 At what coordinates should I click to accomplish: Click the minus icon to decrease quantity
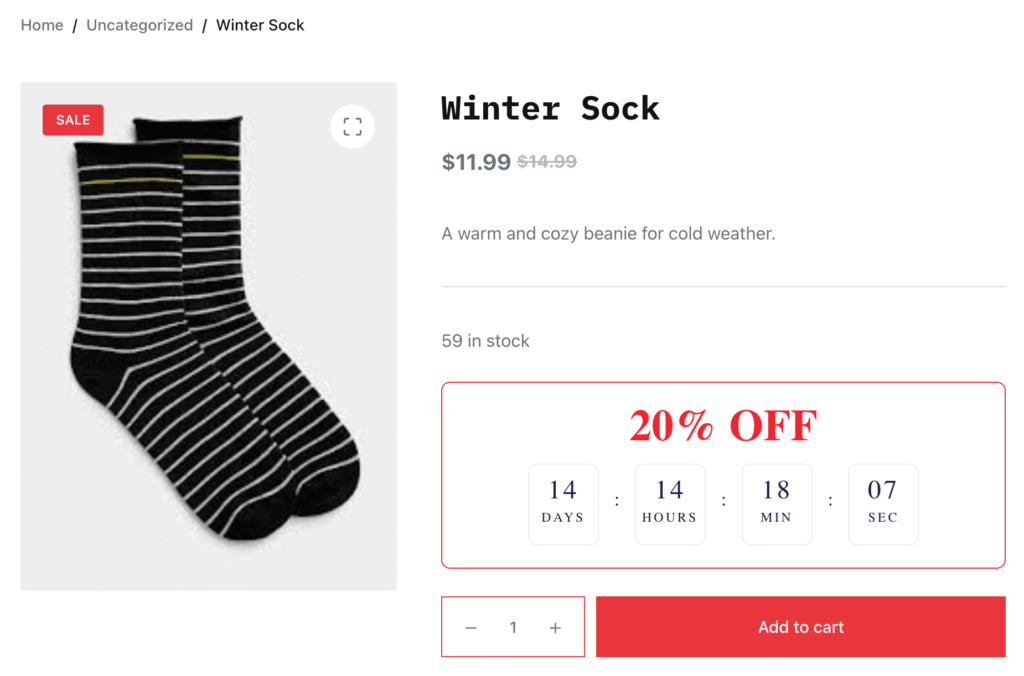pos(471,627)
